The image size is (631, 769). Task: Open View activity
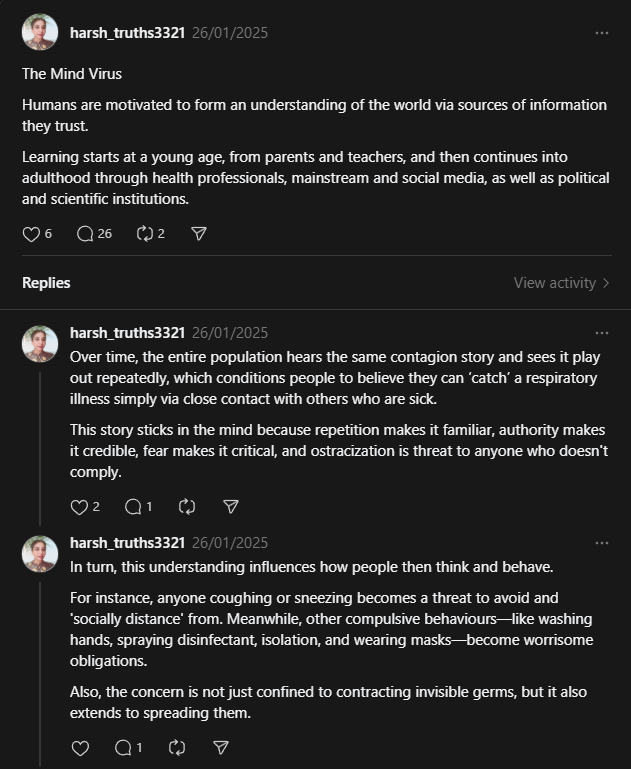(x=561, y=283)
